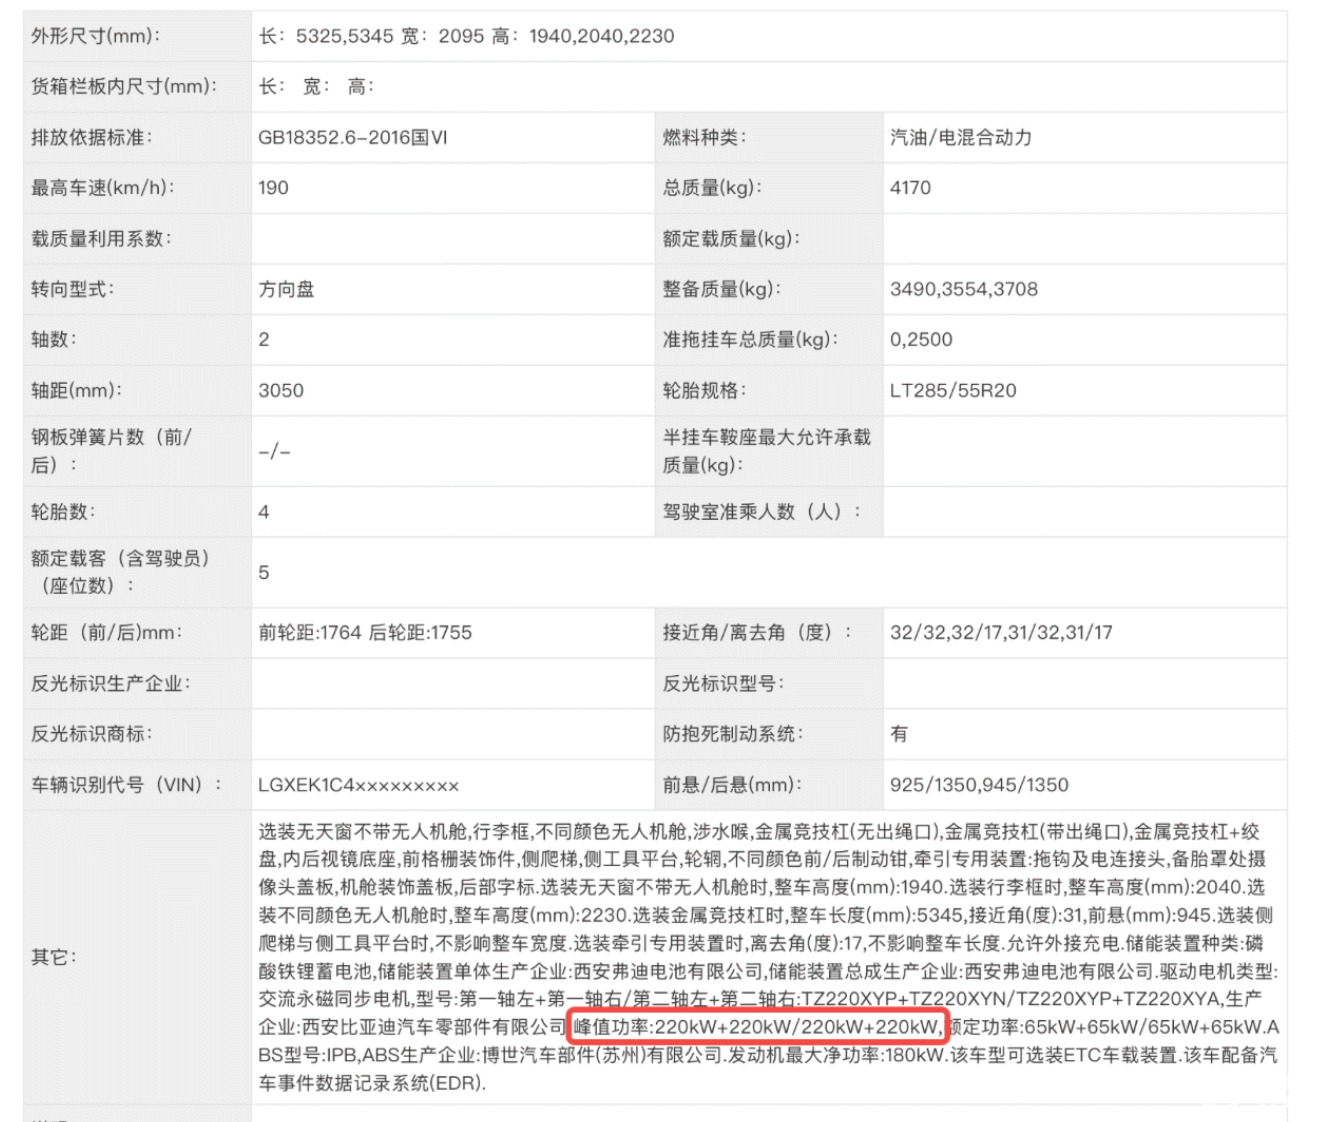Click the 轴数 label
This screenshot has height=1122, width=1342.
pyautogui.click(x=54, y=339)
